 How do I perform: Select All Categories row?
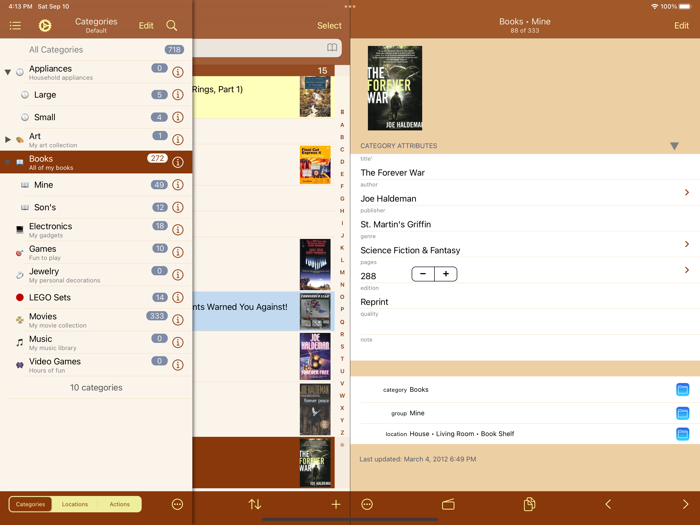(96, 50)
